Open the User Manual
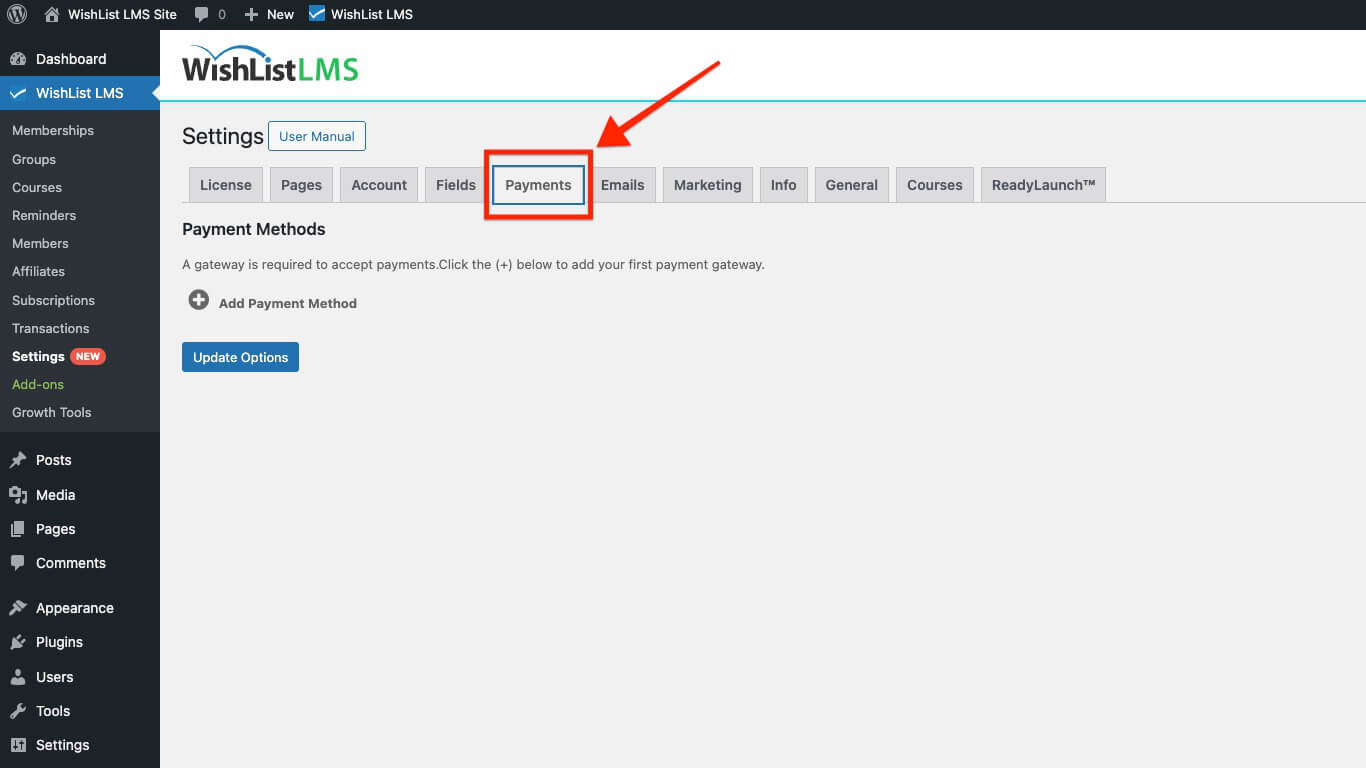Viewport: 1366px width, 768px height. click(316, 136)
